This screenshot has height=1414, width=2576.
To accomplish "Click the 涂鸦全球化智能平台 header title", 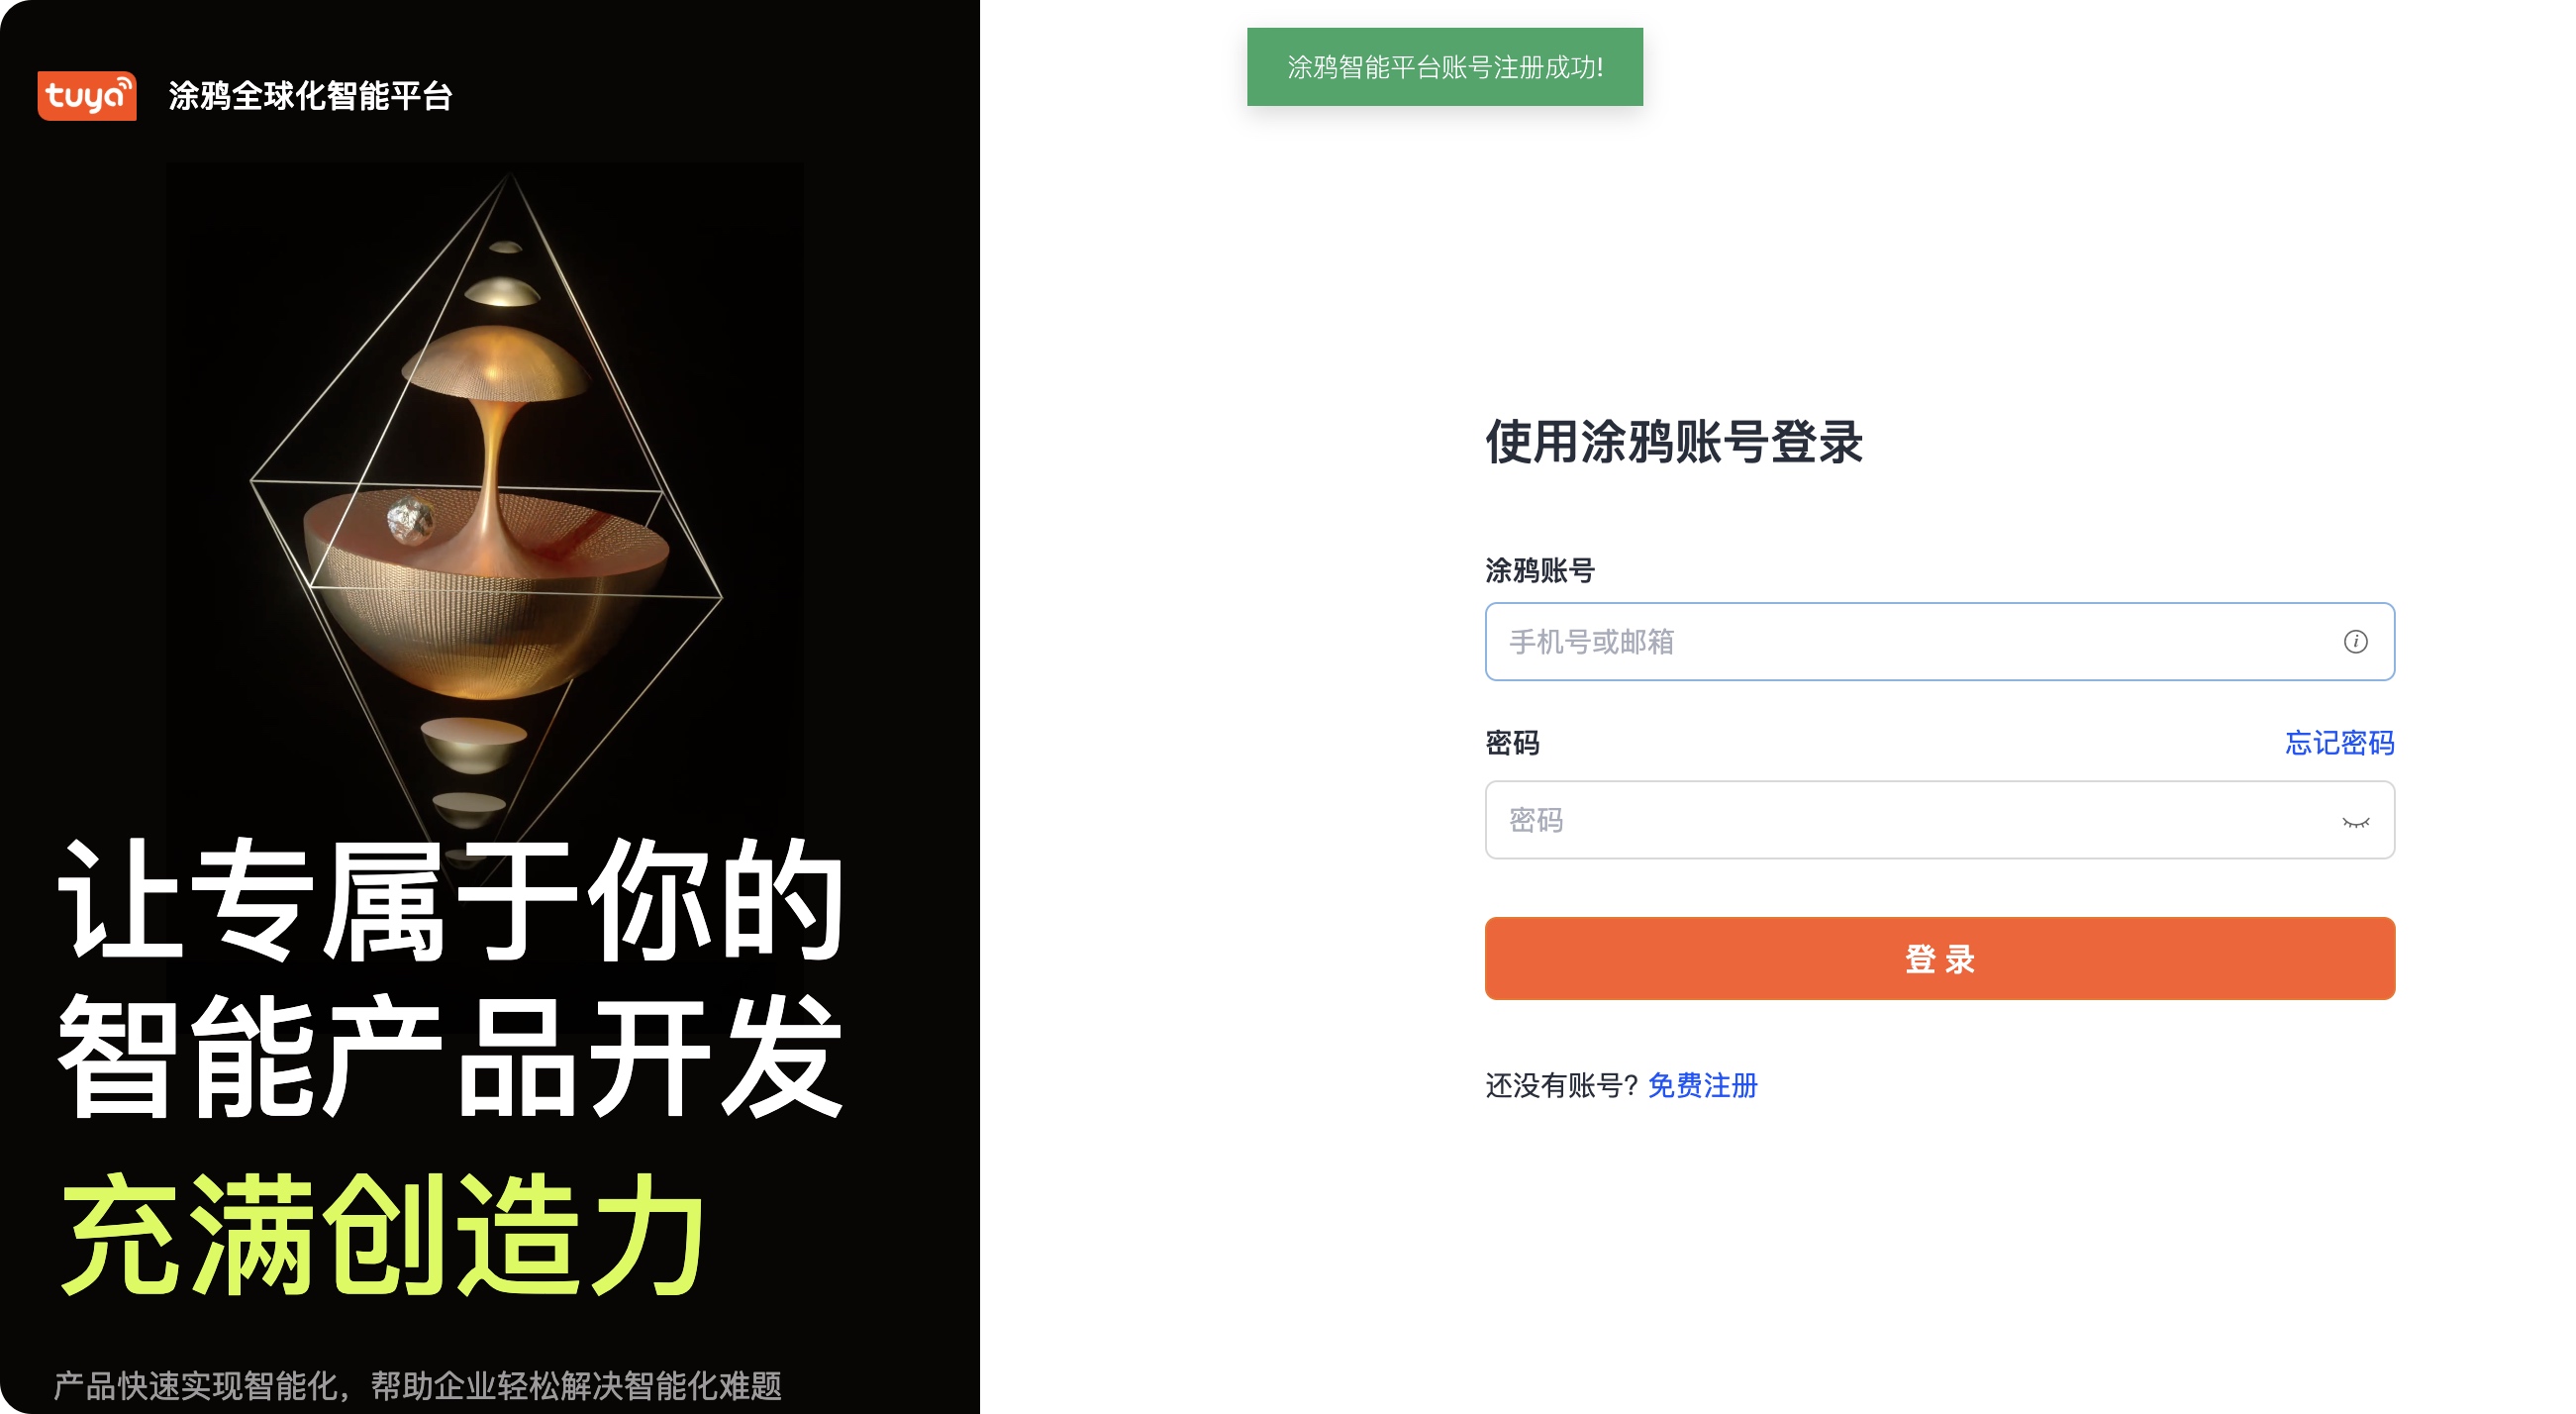I will (310, 96).
